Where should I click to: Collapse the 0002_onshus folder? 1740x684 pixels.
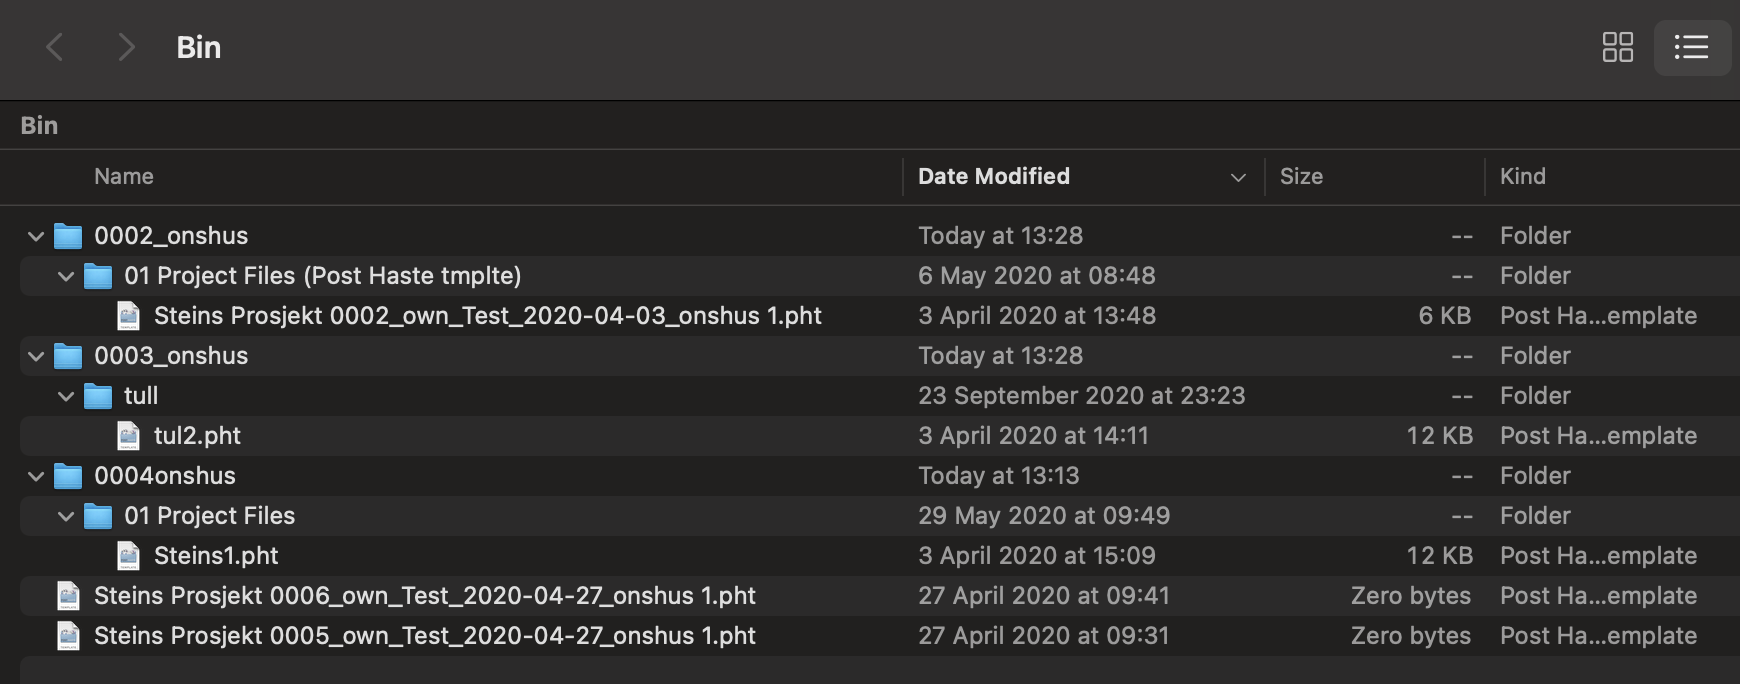coord(36,236)
